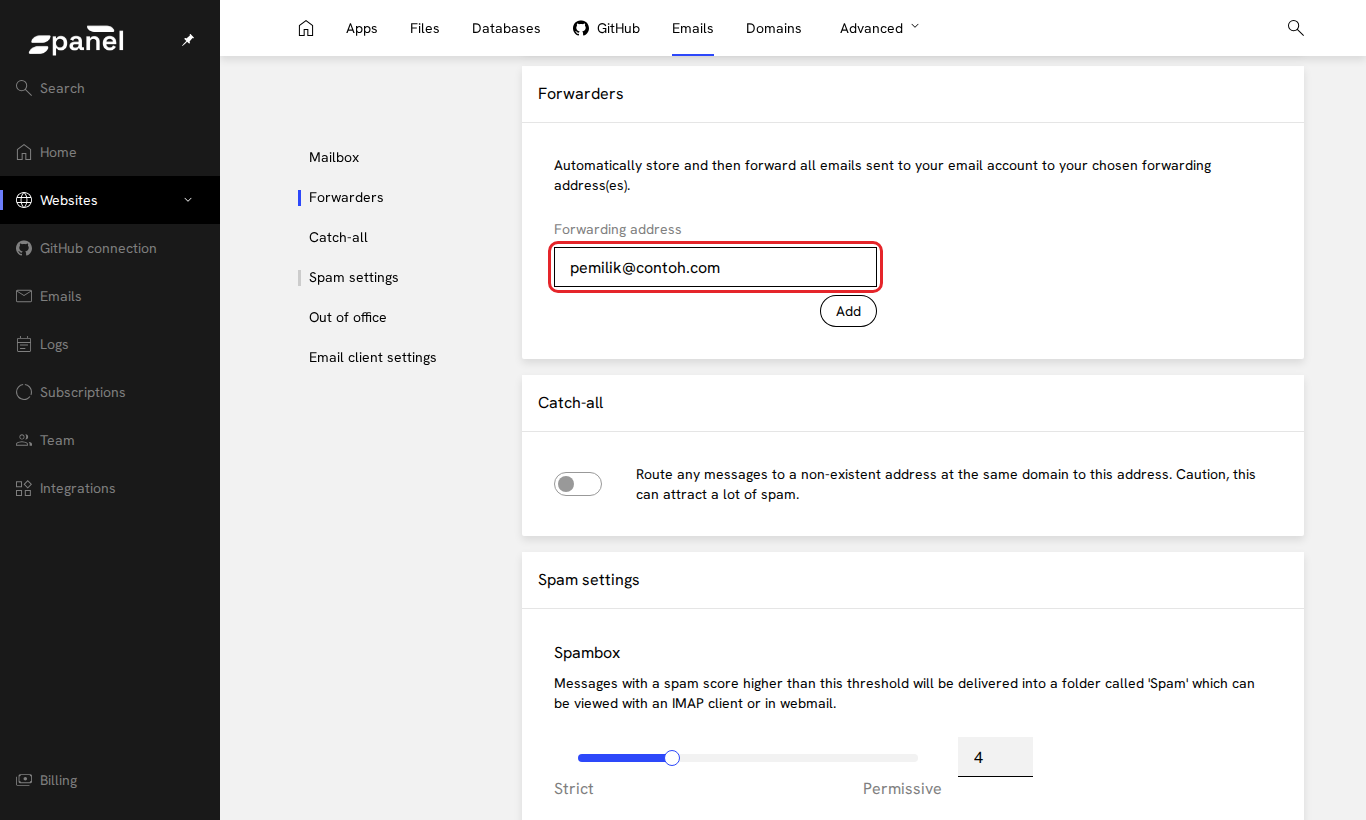Select the Emails tab in top navigation
The width and height of the screenshot is (1366, 820).
(693, 28)
